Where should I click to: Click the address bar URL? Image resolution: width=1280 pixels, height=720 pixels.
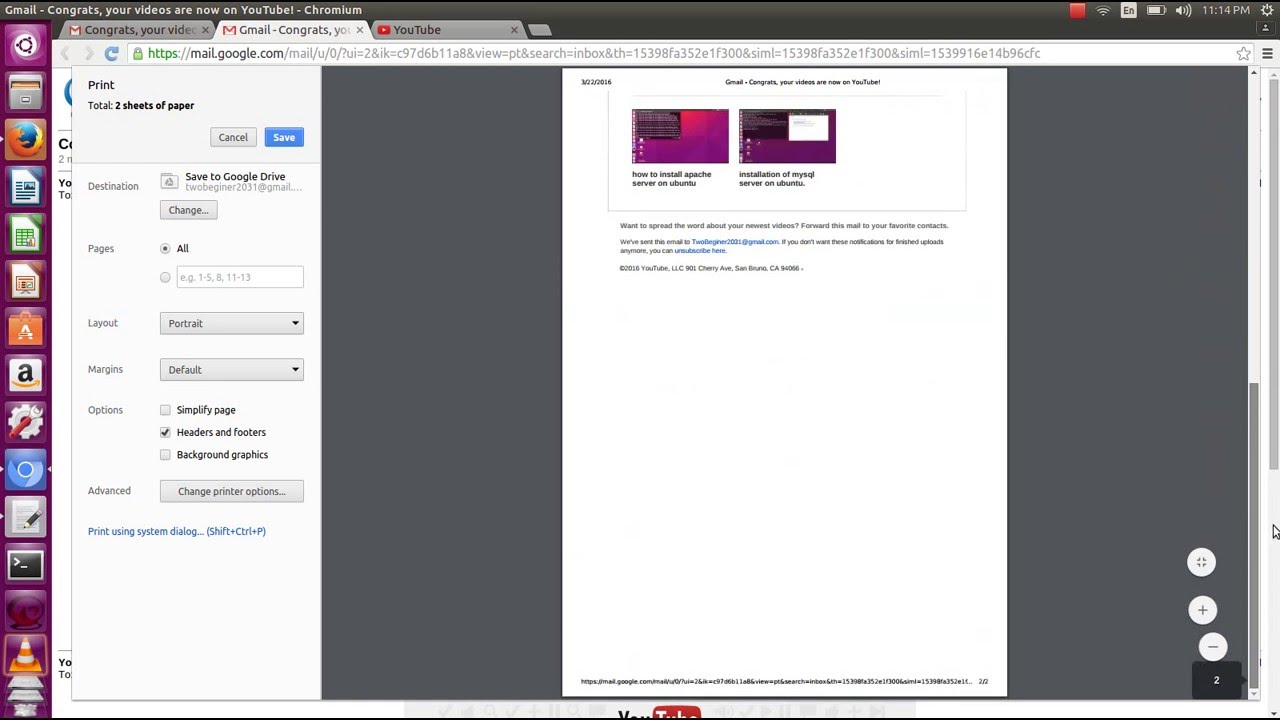coord(594,53)
